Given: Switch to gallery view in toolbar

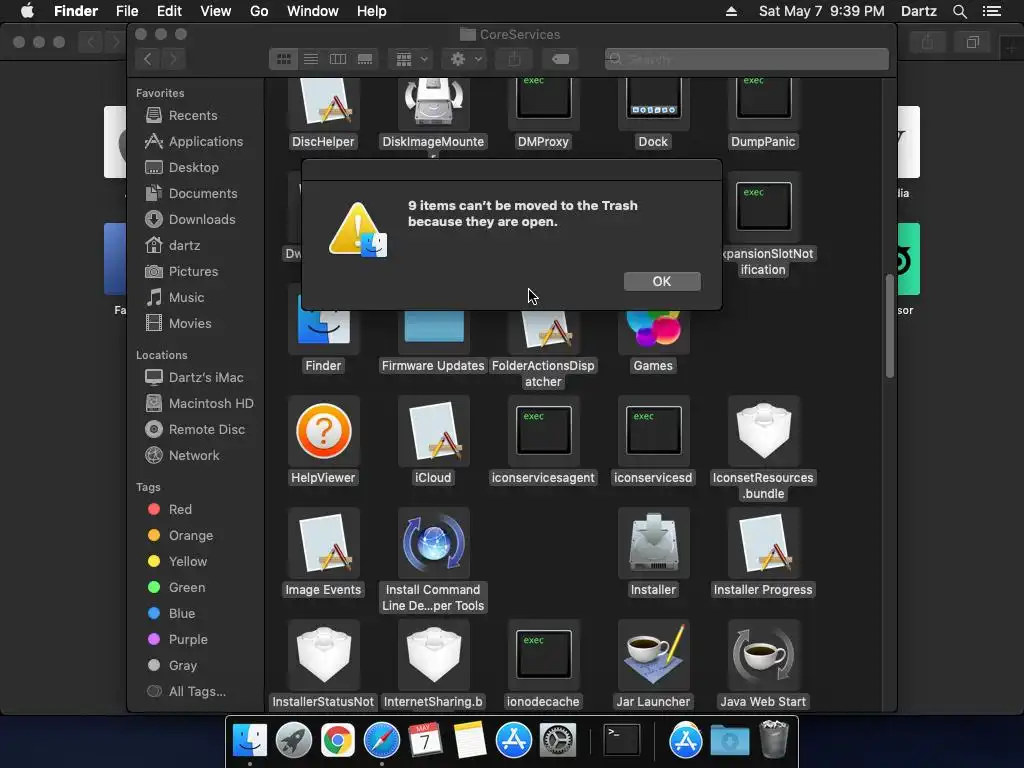Looking at the screenshot, I should click(365, 59).
